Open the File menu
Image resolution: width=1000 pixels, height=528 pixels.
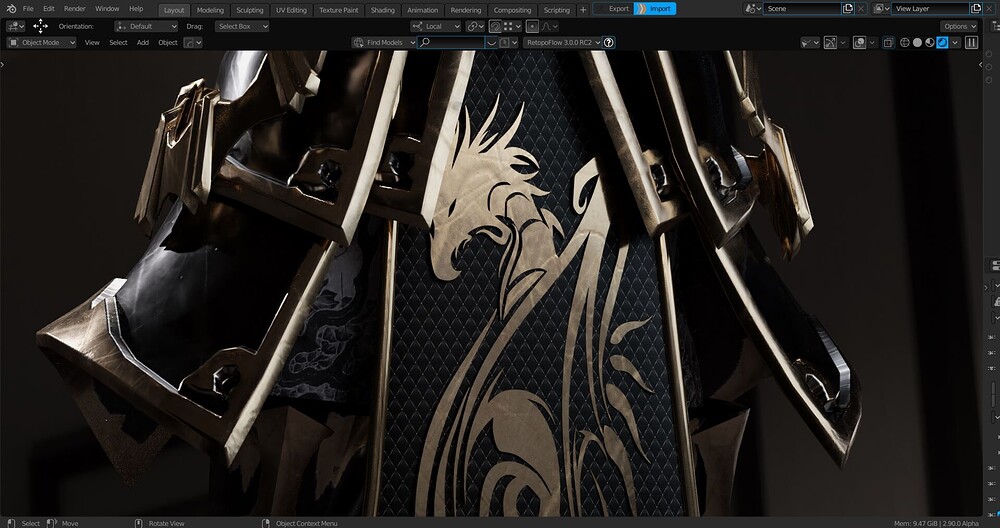coord(28,9)
